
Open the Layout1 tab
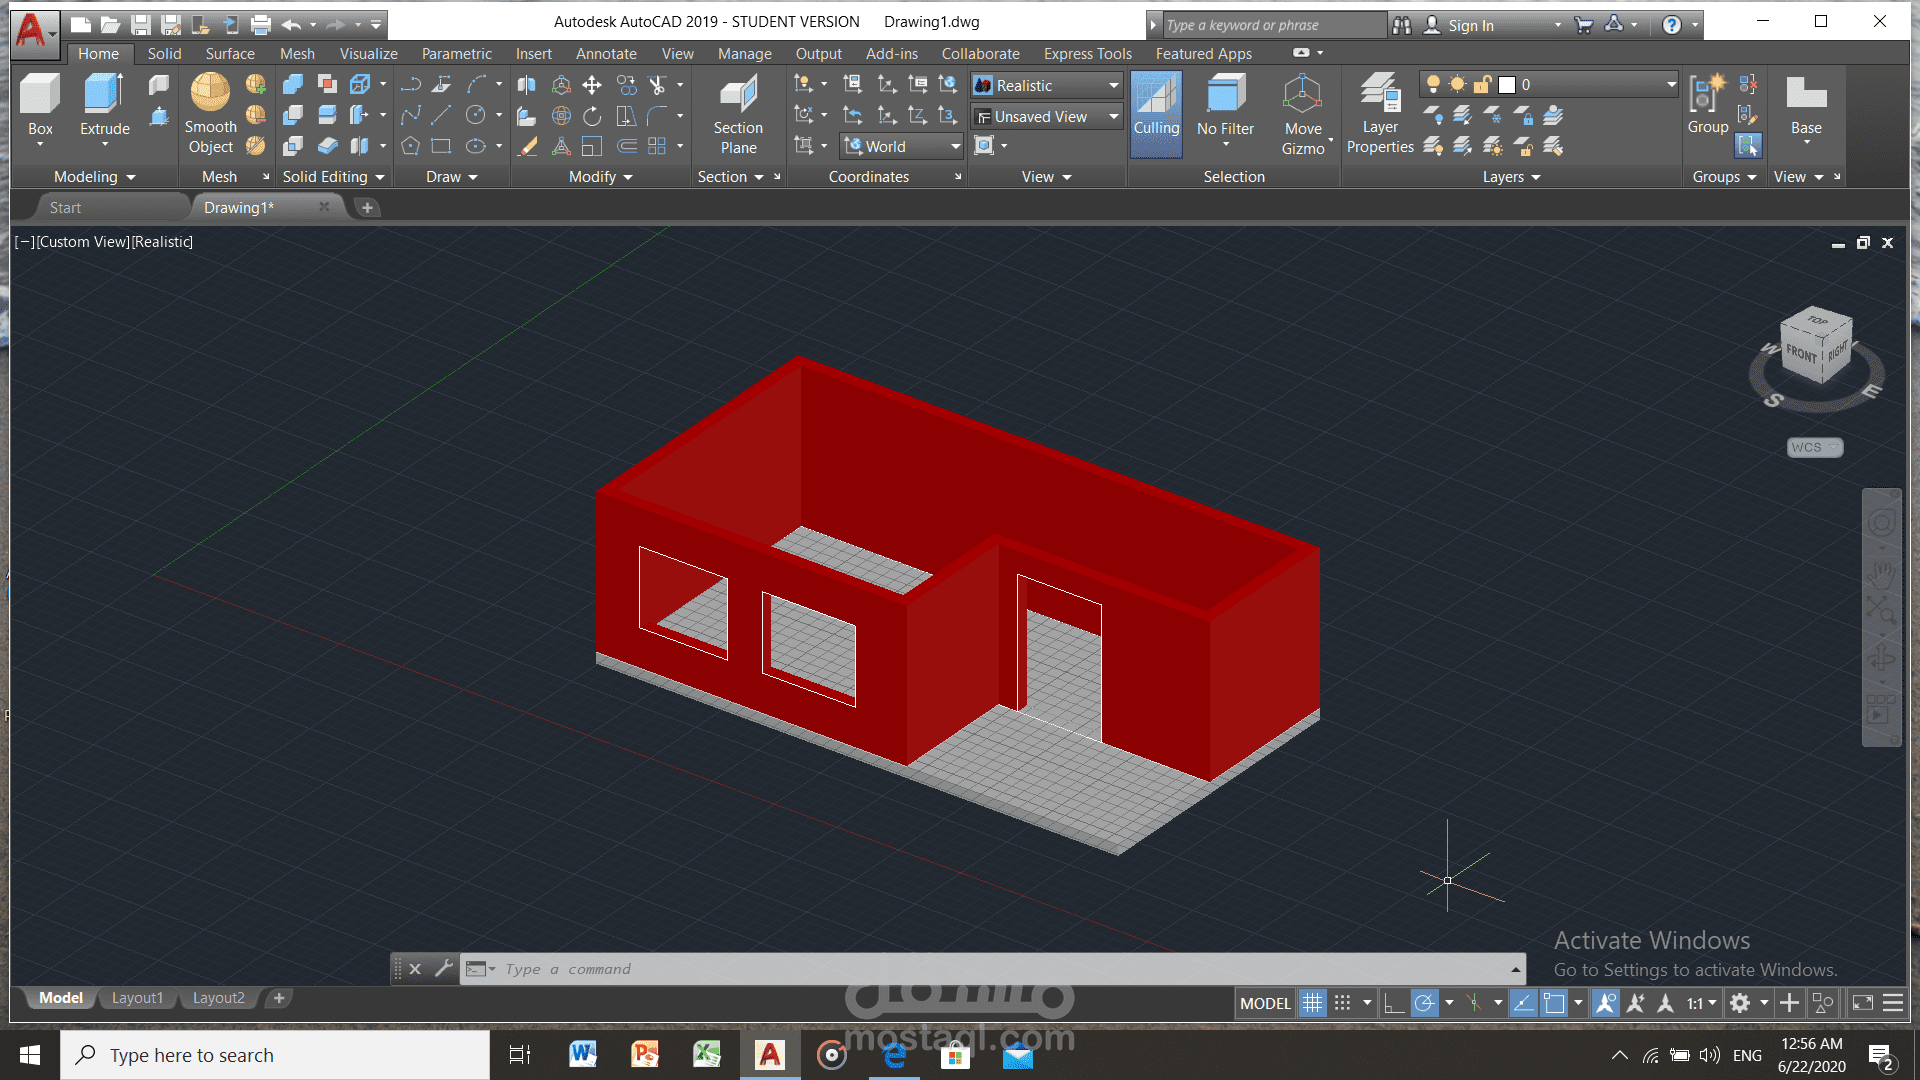137,998
